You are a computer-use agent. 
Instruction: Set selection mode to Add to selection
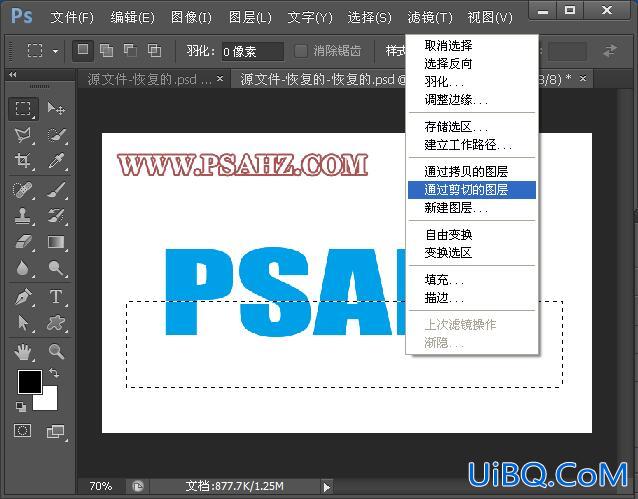tap(107, 50)
